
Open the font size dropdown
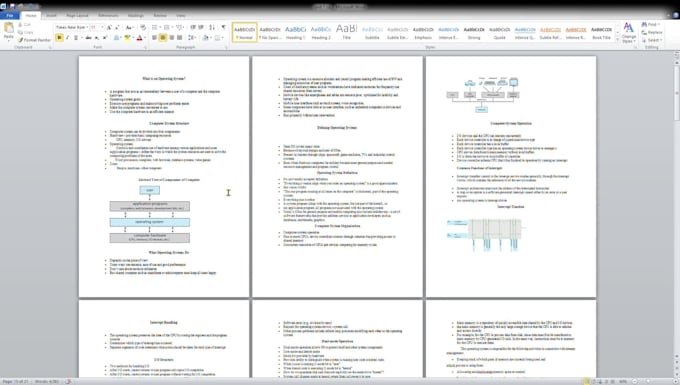pyautogui.click(x=103, y=27)
